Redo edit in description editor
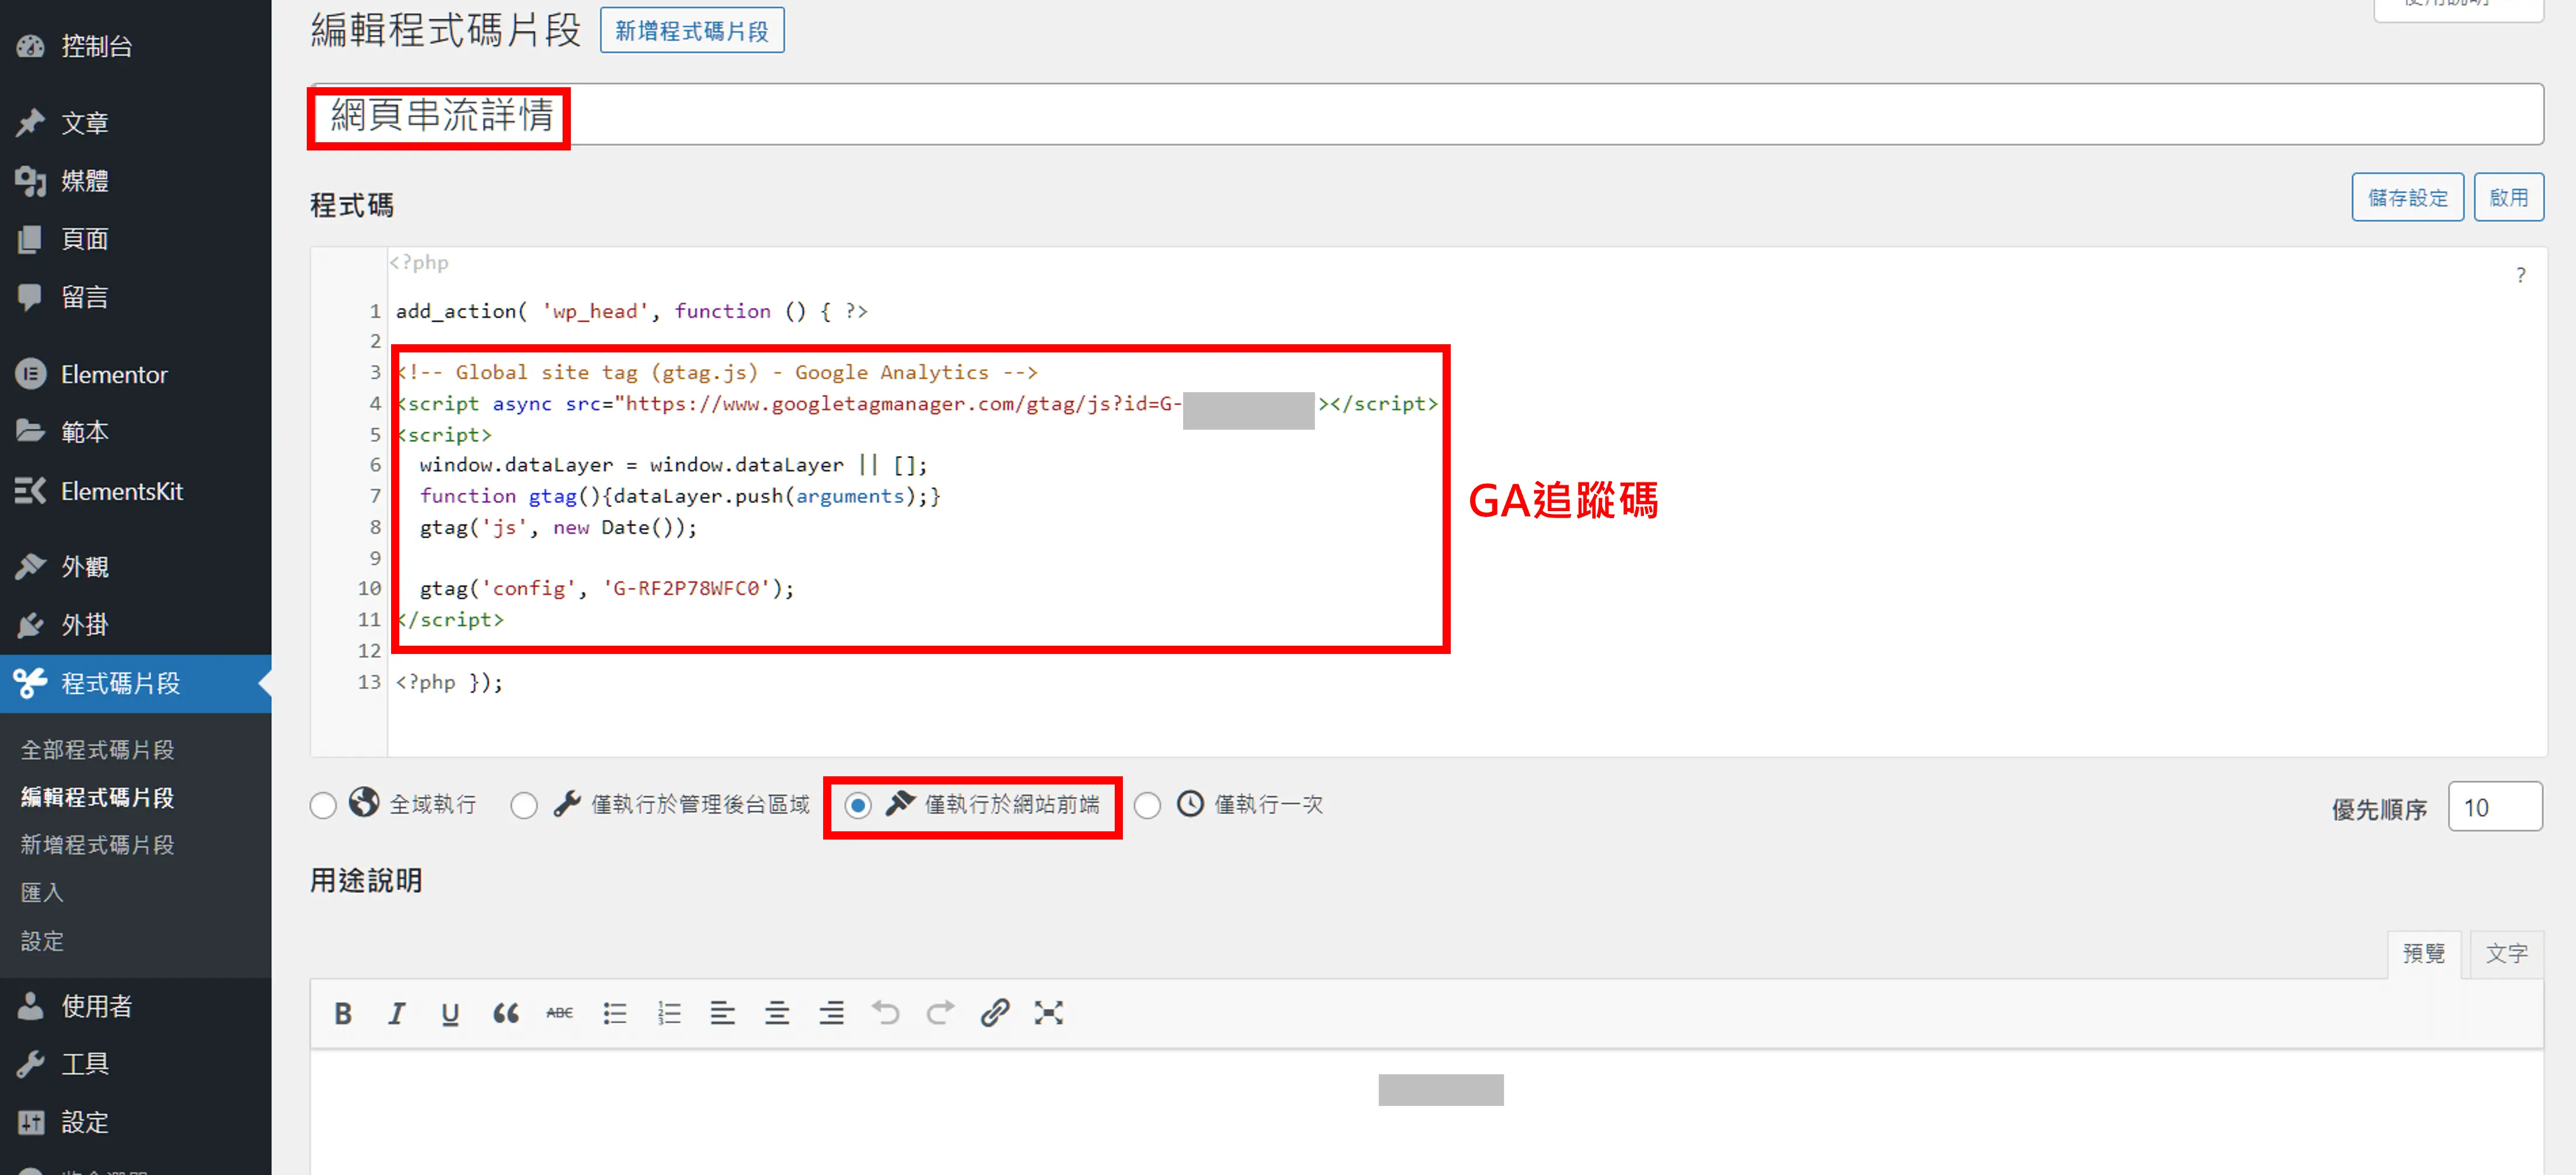Screen dimensions: 2576x1175 click(x=940, y=1013)
